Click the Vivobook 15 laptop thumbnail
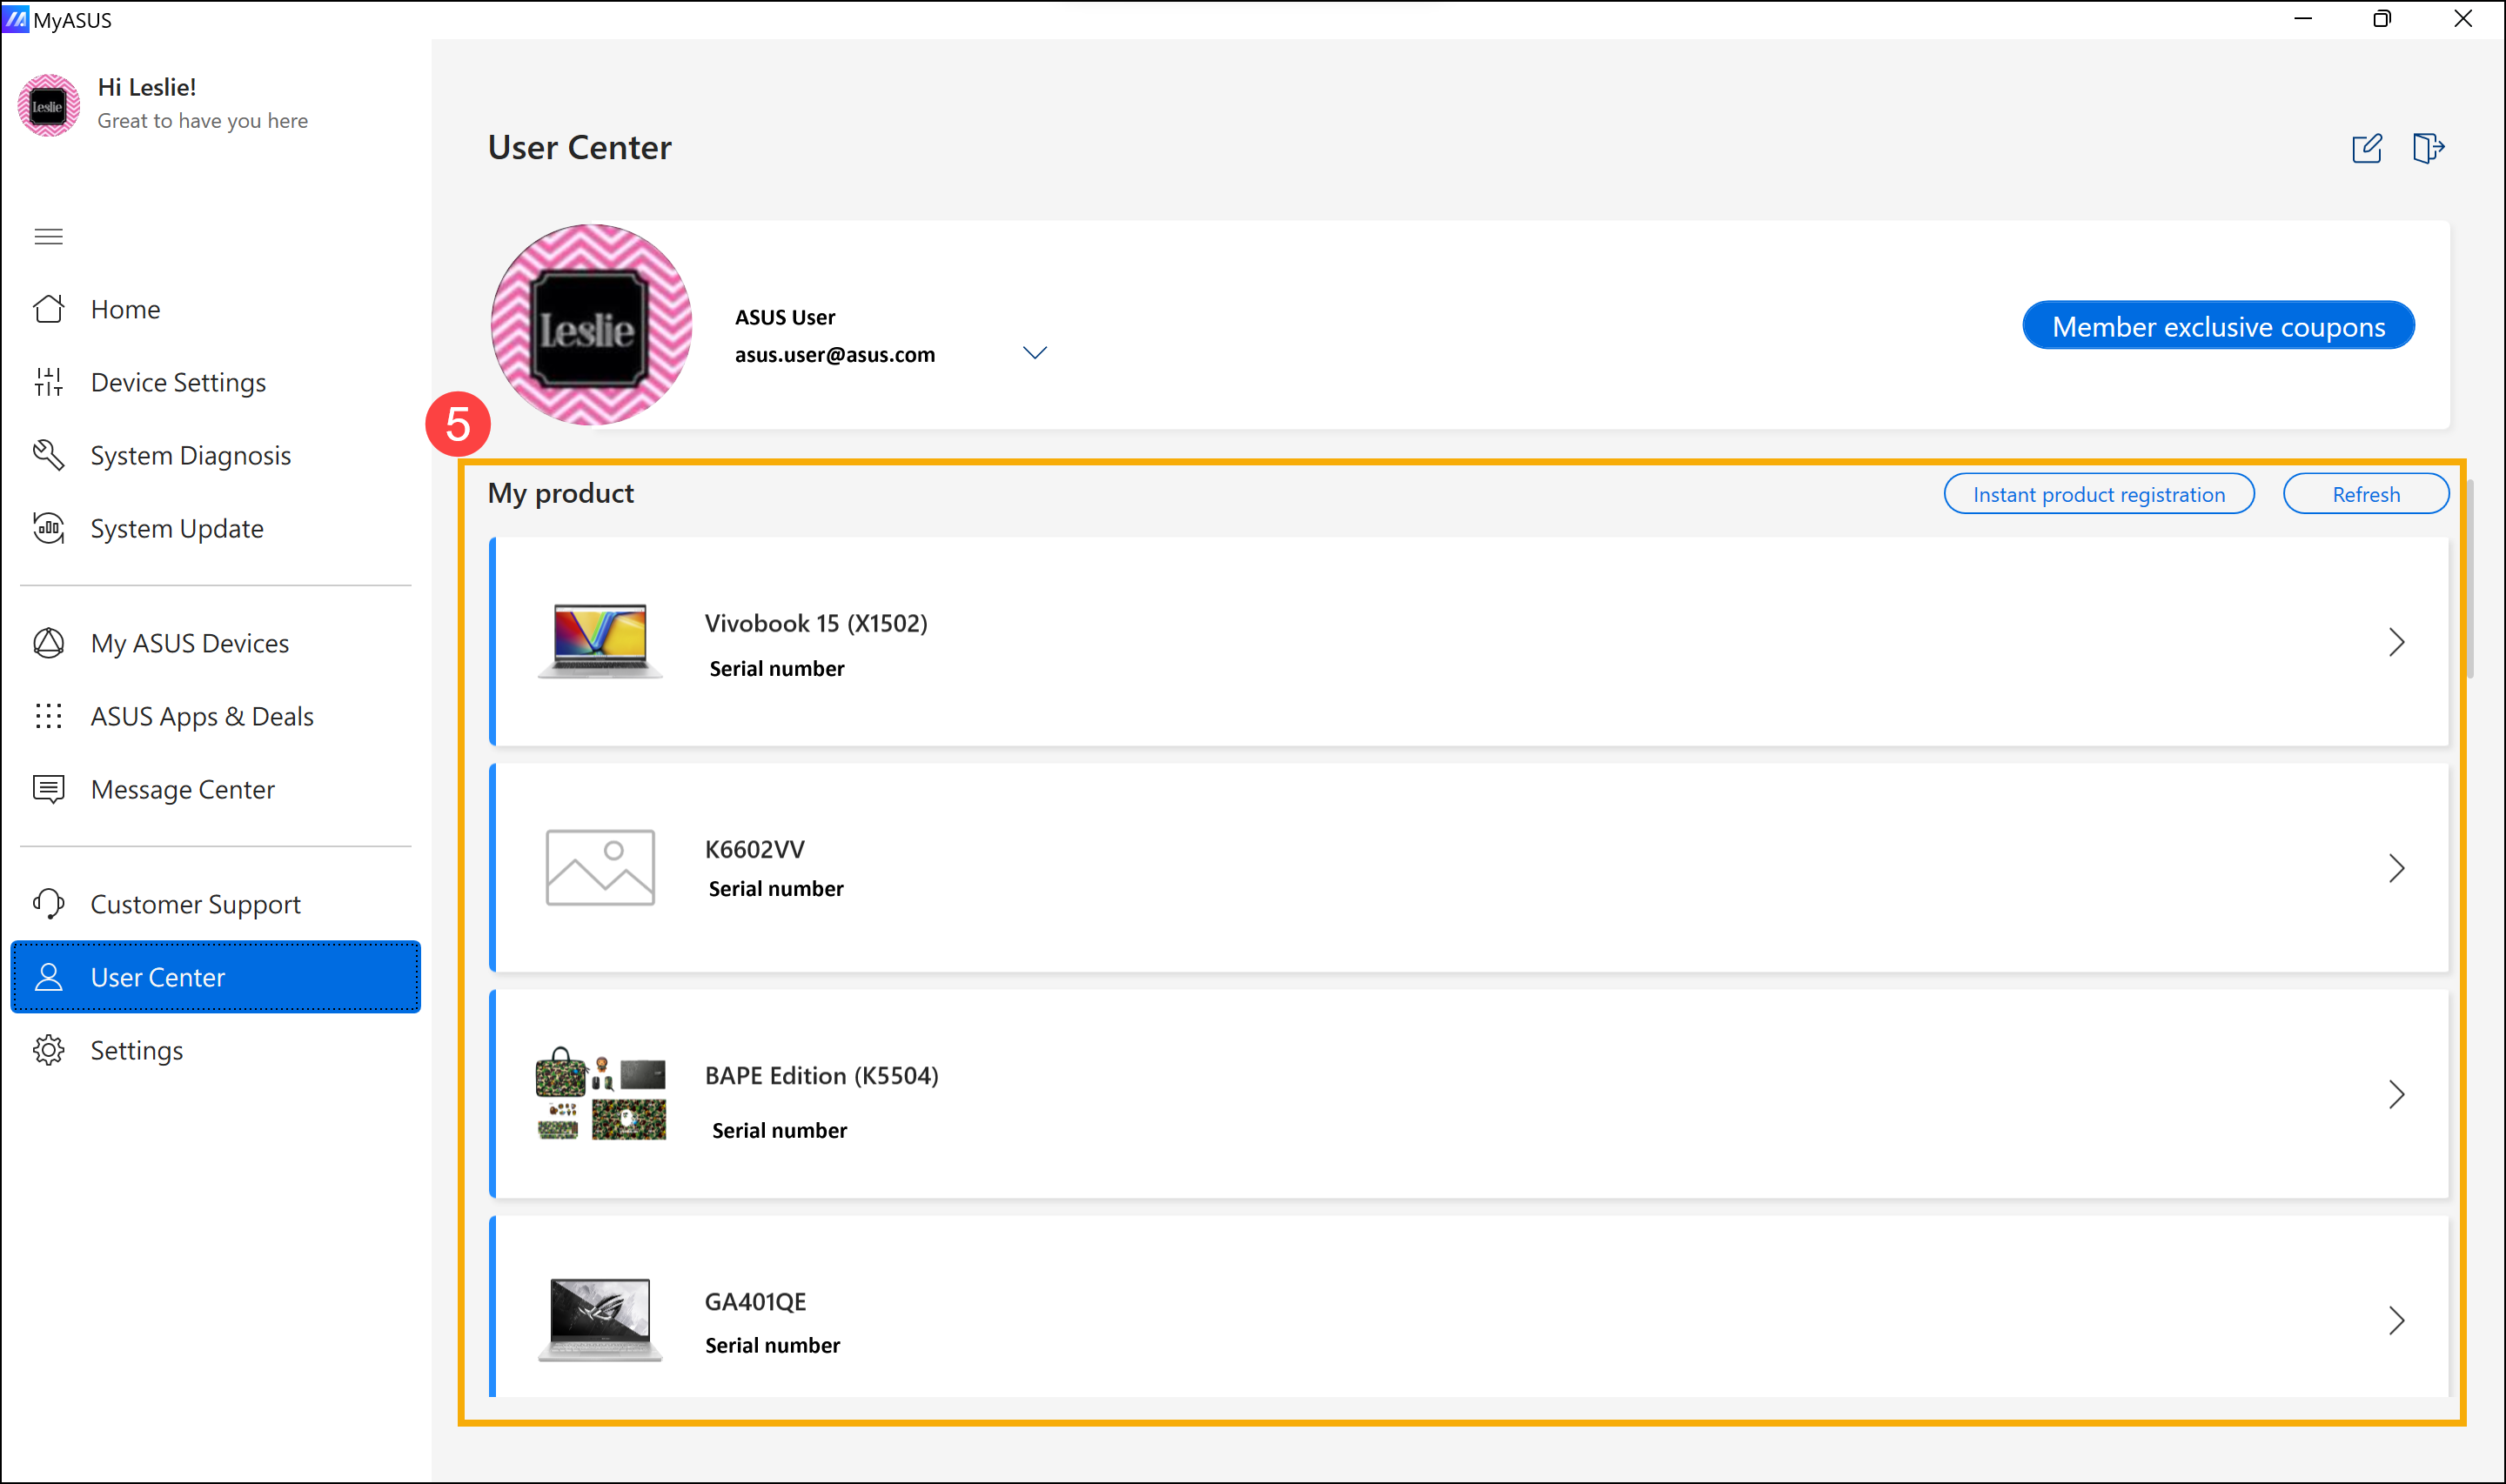This screenshot has width=2506, height=1484. coord(600,641)
